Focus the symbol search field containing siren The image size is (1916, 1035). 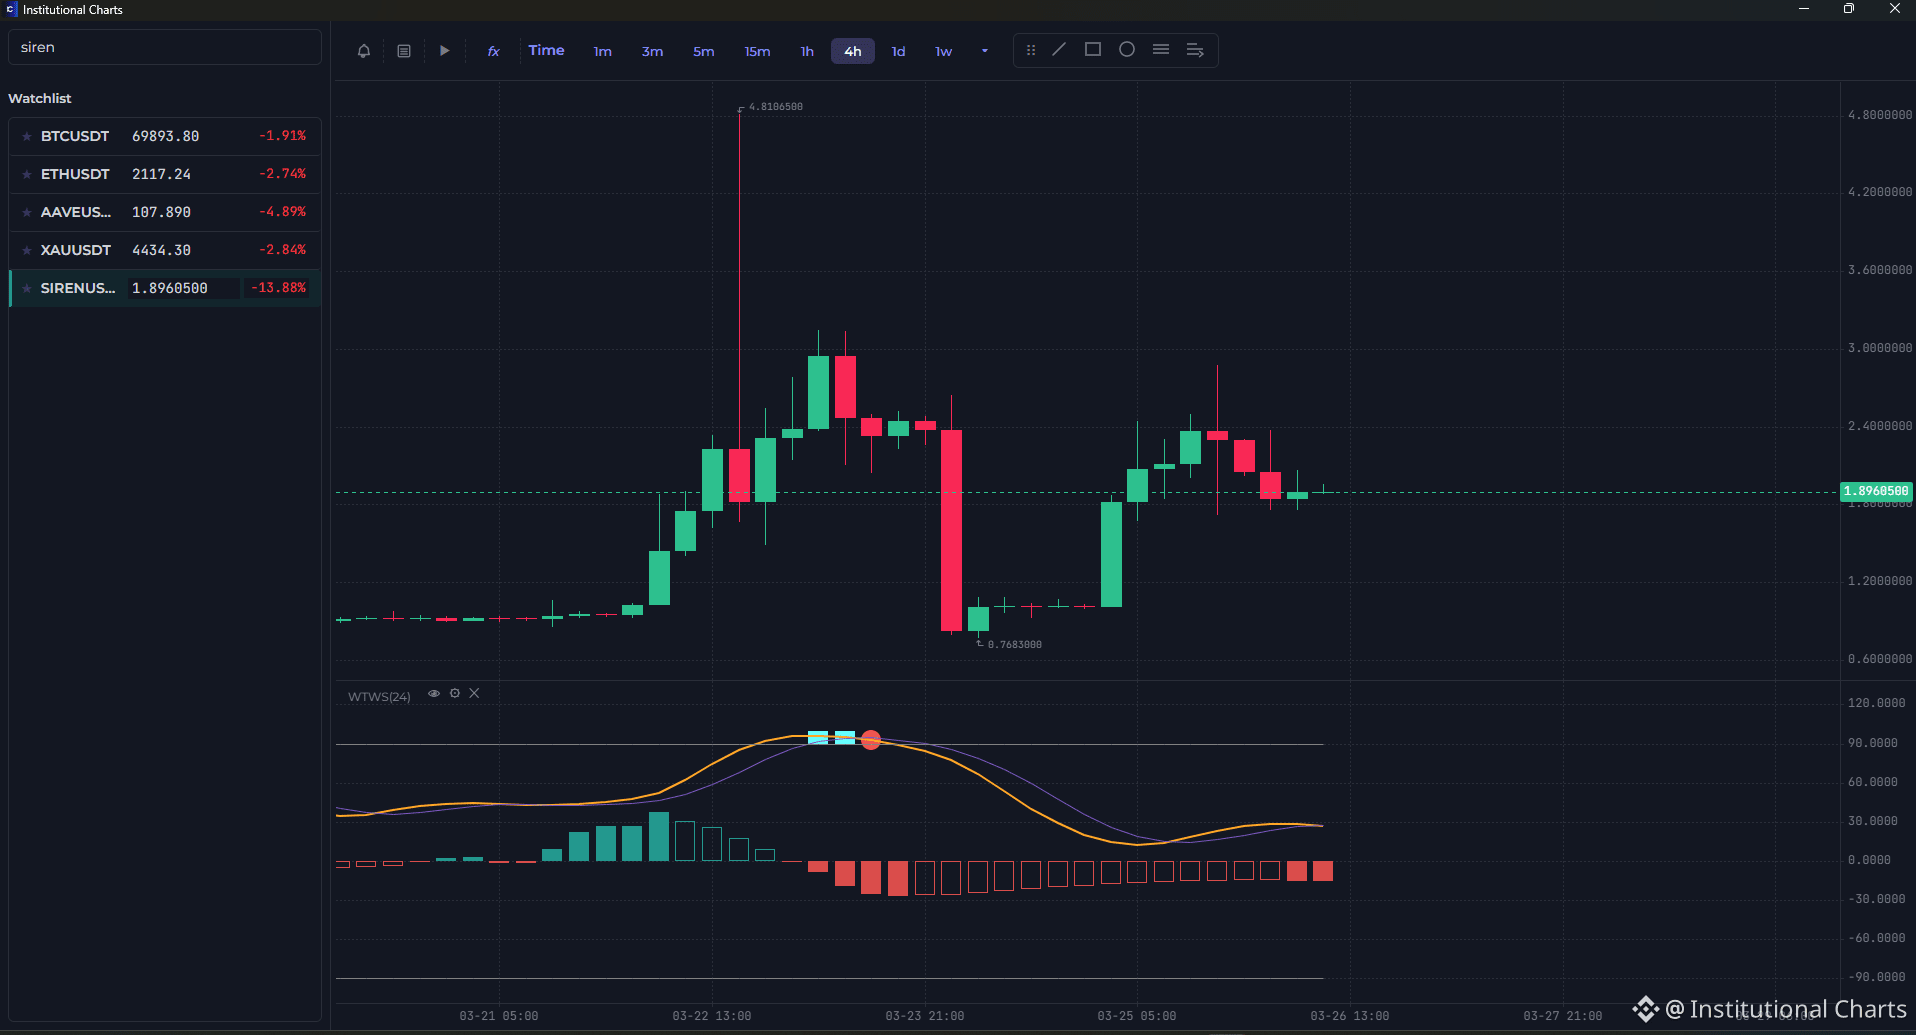click(165, 47)
